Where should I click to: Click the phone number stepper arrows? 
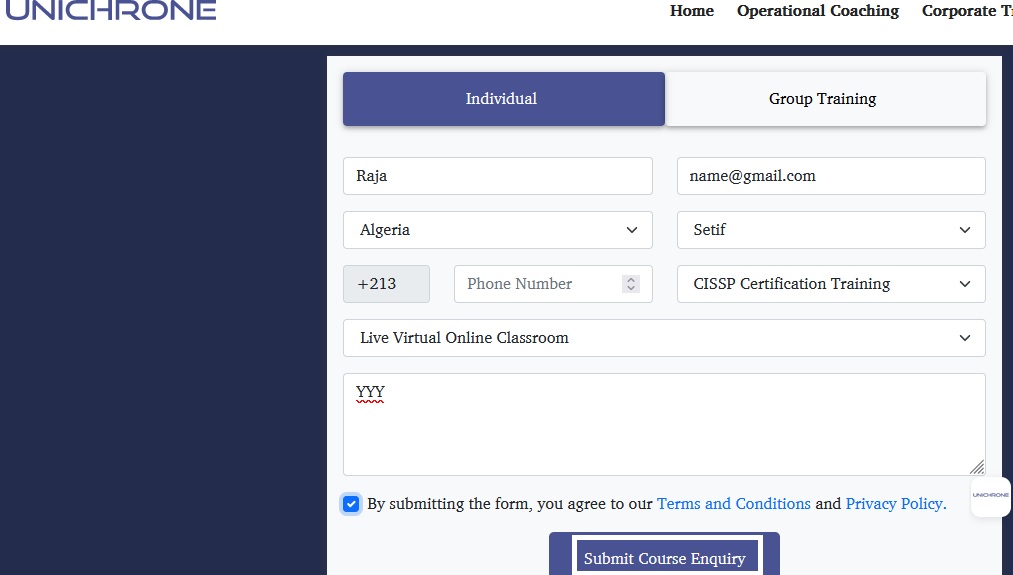point(630,284)
